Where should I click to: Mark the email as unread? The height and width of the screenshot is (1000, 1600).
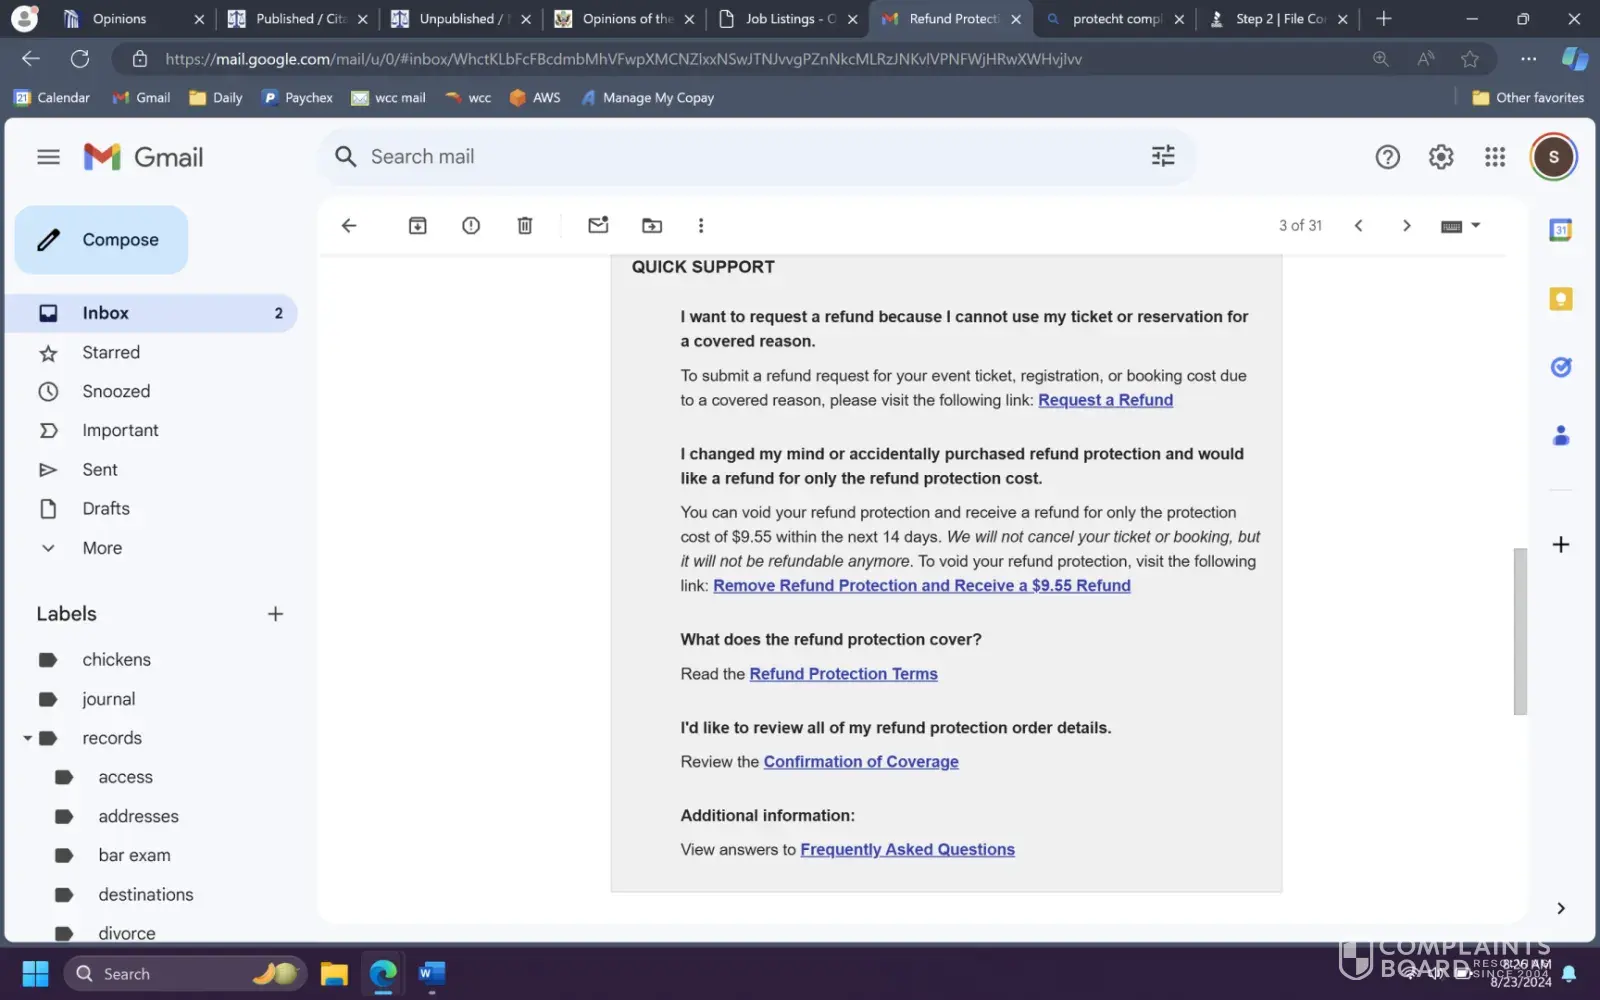point(598,226)
